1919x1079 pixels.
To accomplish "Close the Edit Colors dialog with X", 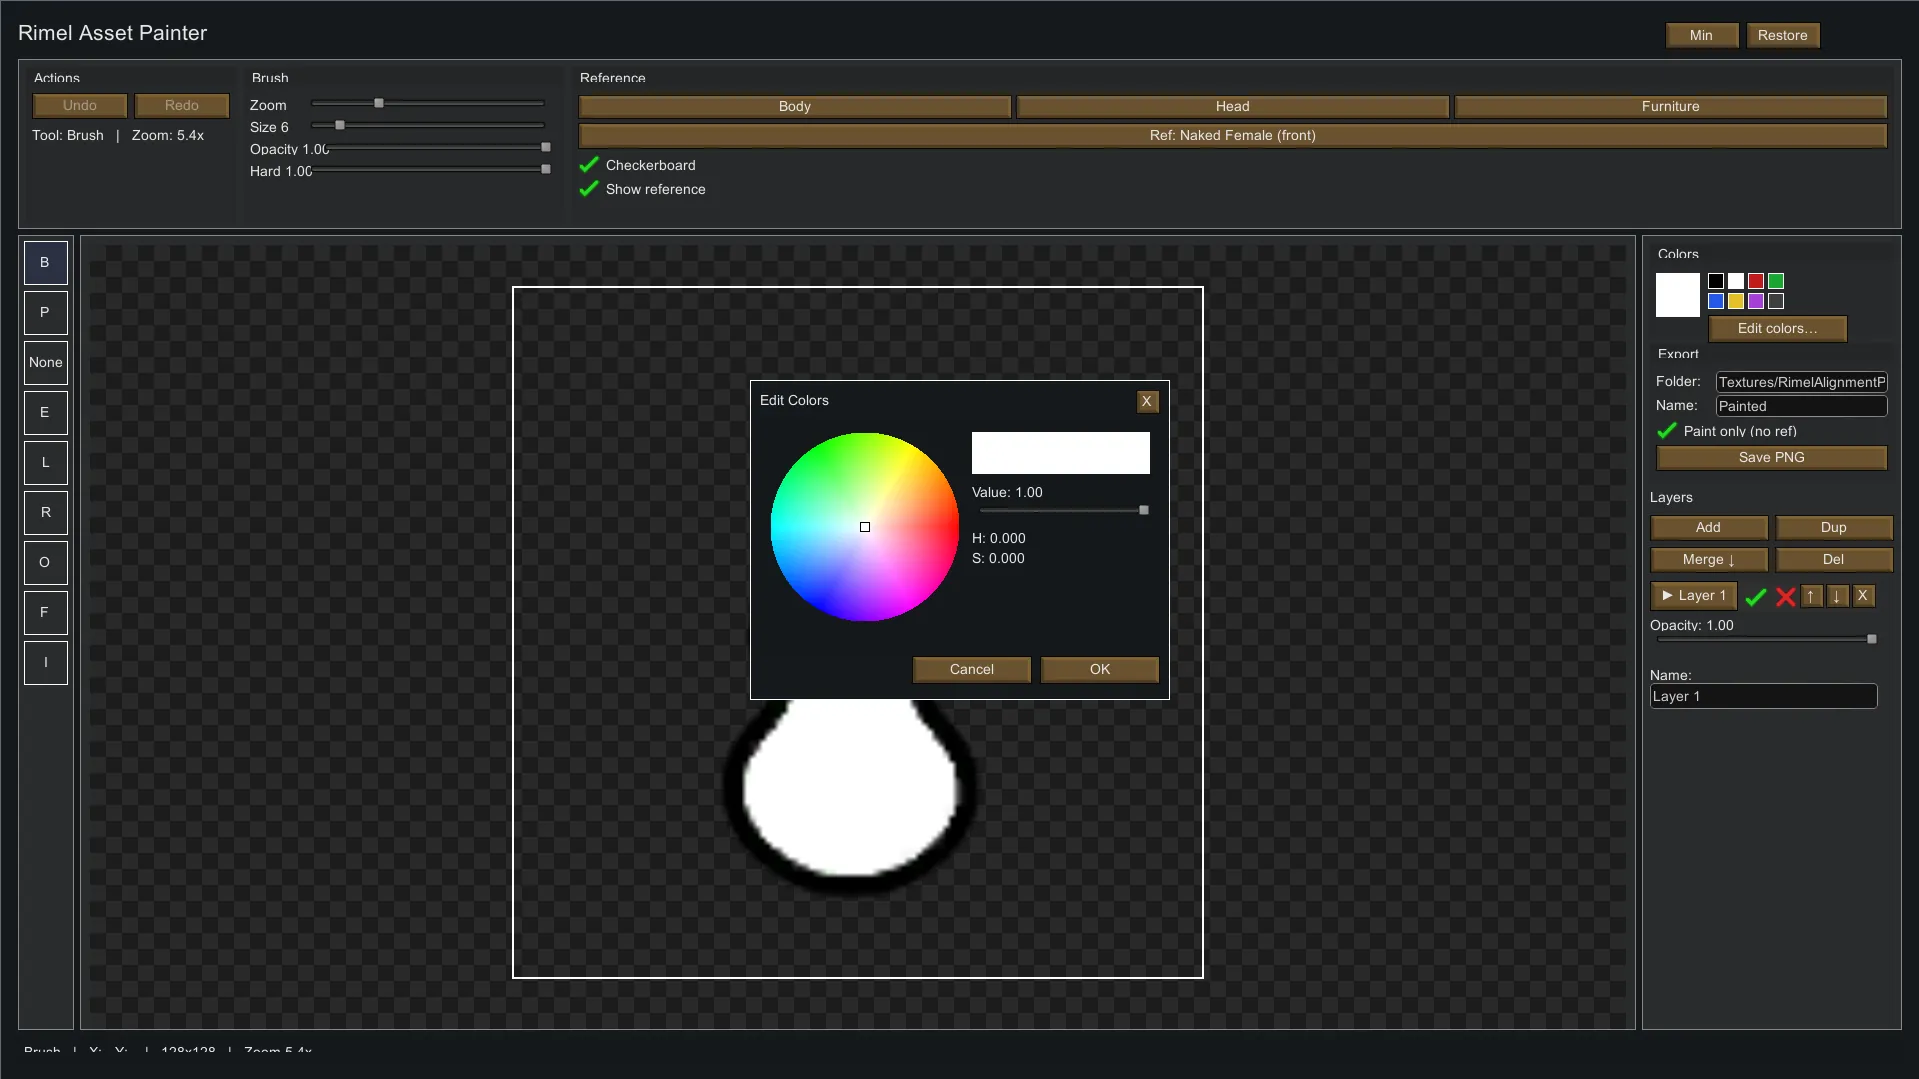I will (1147, 401).
